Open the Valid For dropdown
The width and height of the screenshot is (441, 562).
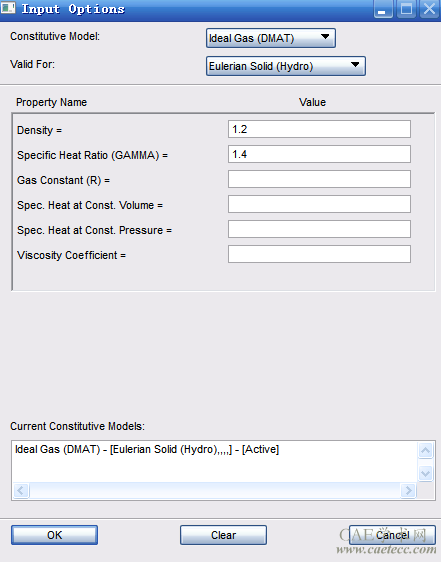pos(286,66)
